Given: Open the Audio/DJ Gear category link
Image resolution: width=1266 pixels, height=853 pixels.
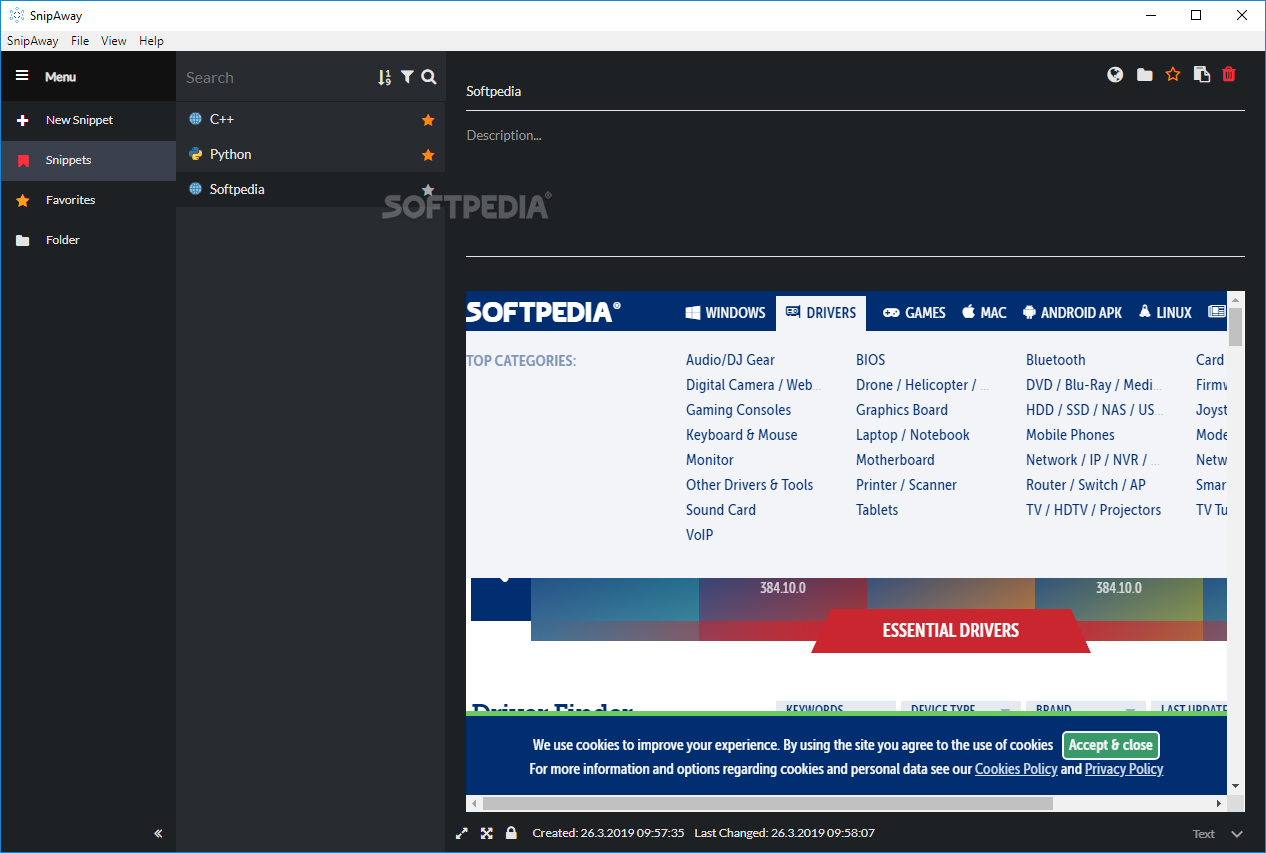Looking at the screenshot, I should tap(730, 360).
